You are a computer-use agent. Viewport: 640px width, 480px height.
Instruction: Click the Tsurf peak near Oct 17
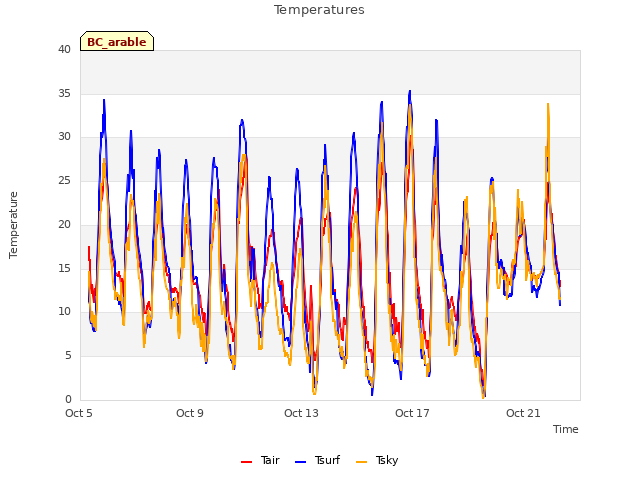click(410, 92)
